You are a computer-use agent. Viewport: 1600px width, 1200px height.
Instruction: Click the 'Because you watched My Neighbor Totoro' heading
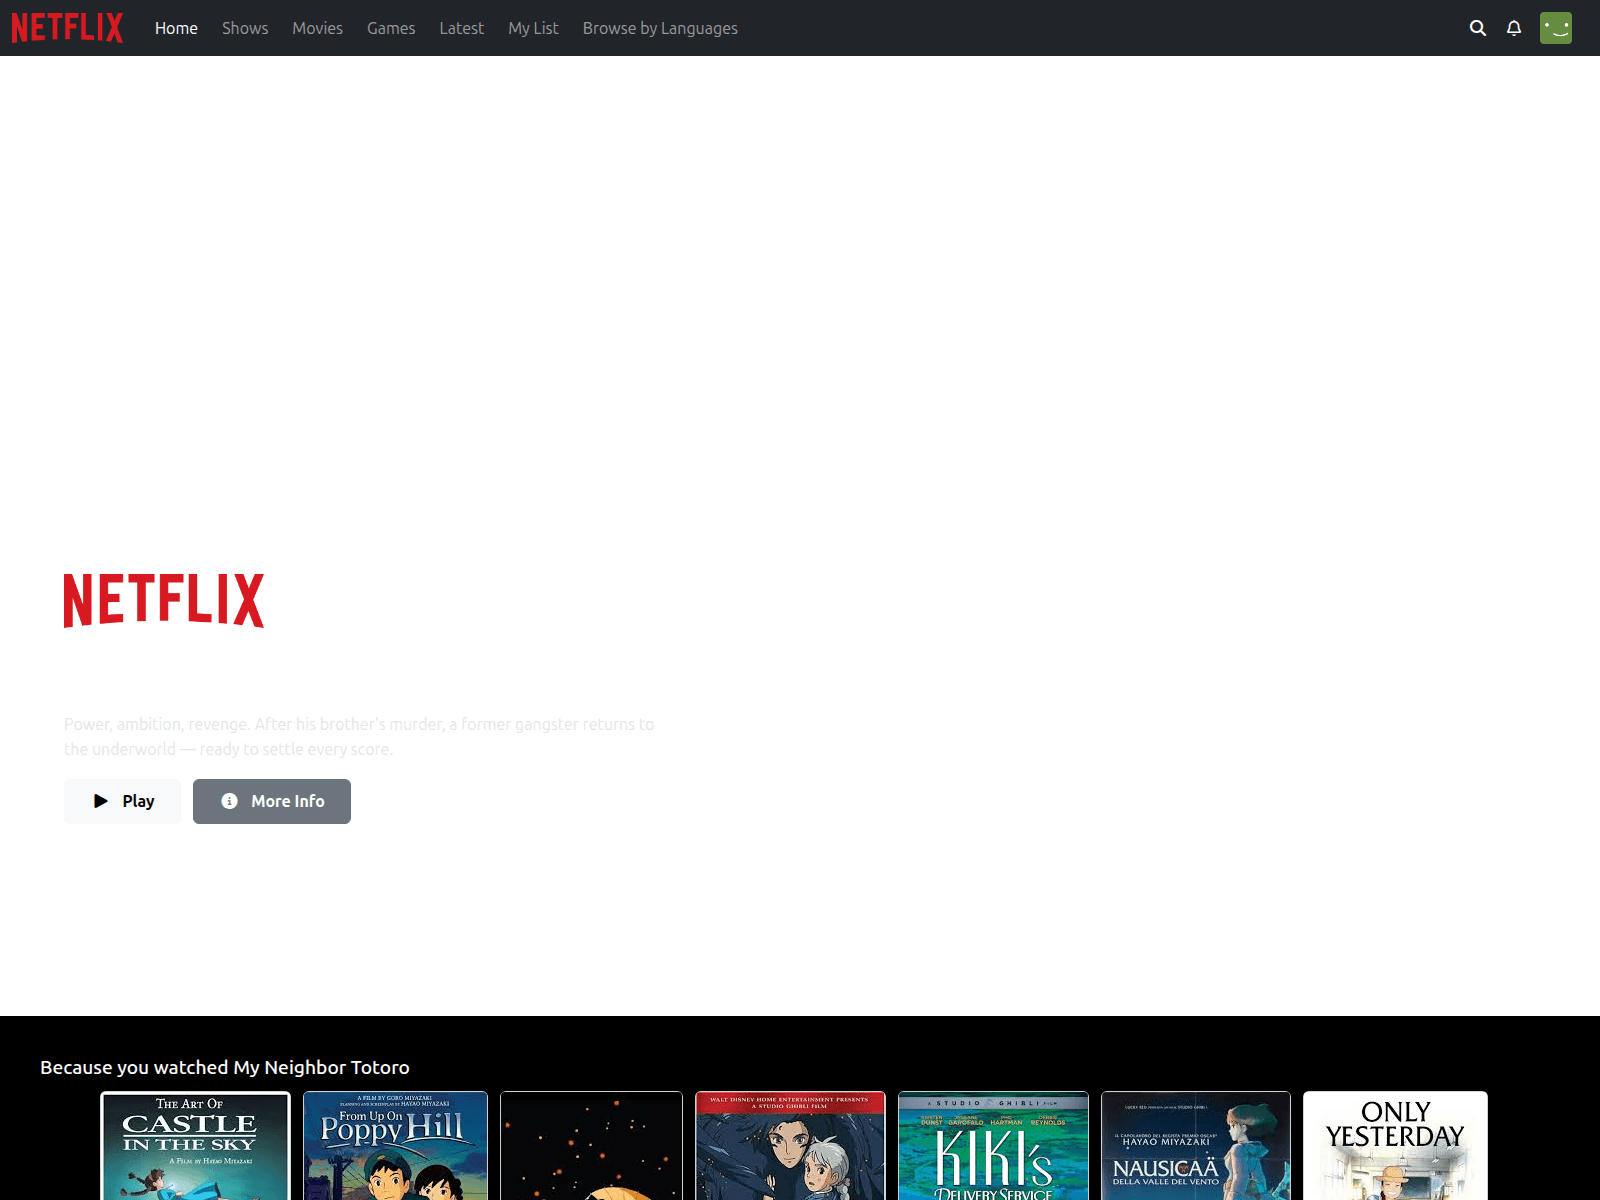[x=225, y=1067]
